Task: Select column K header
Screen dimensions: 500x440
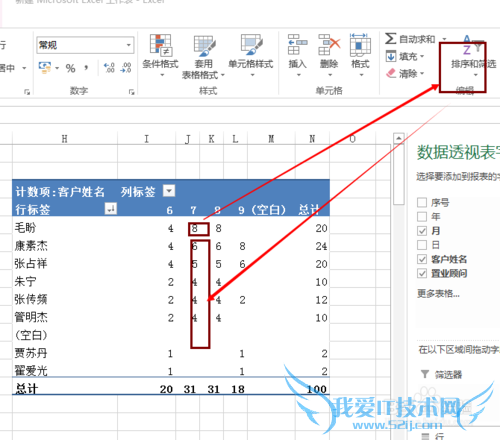Action: [x=211, y=139]
